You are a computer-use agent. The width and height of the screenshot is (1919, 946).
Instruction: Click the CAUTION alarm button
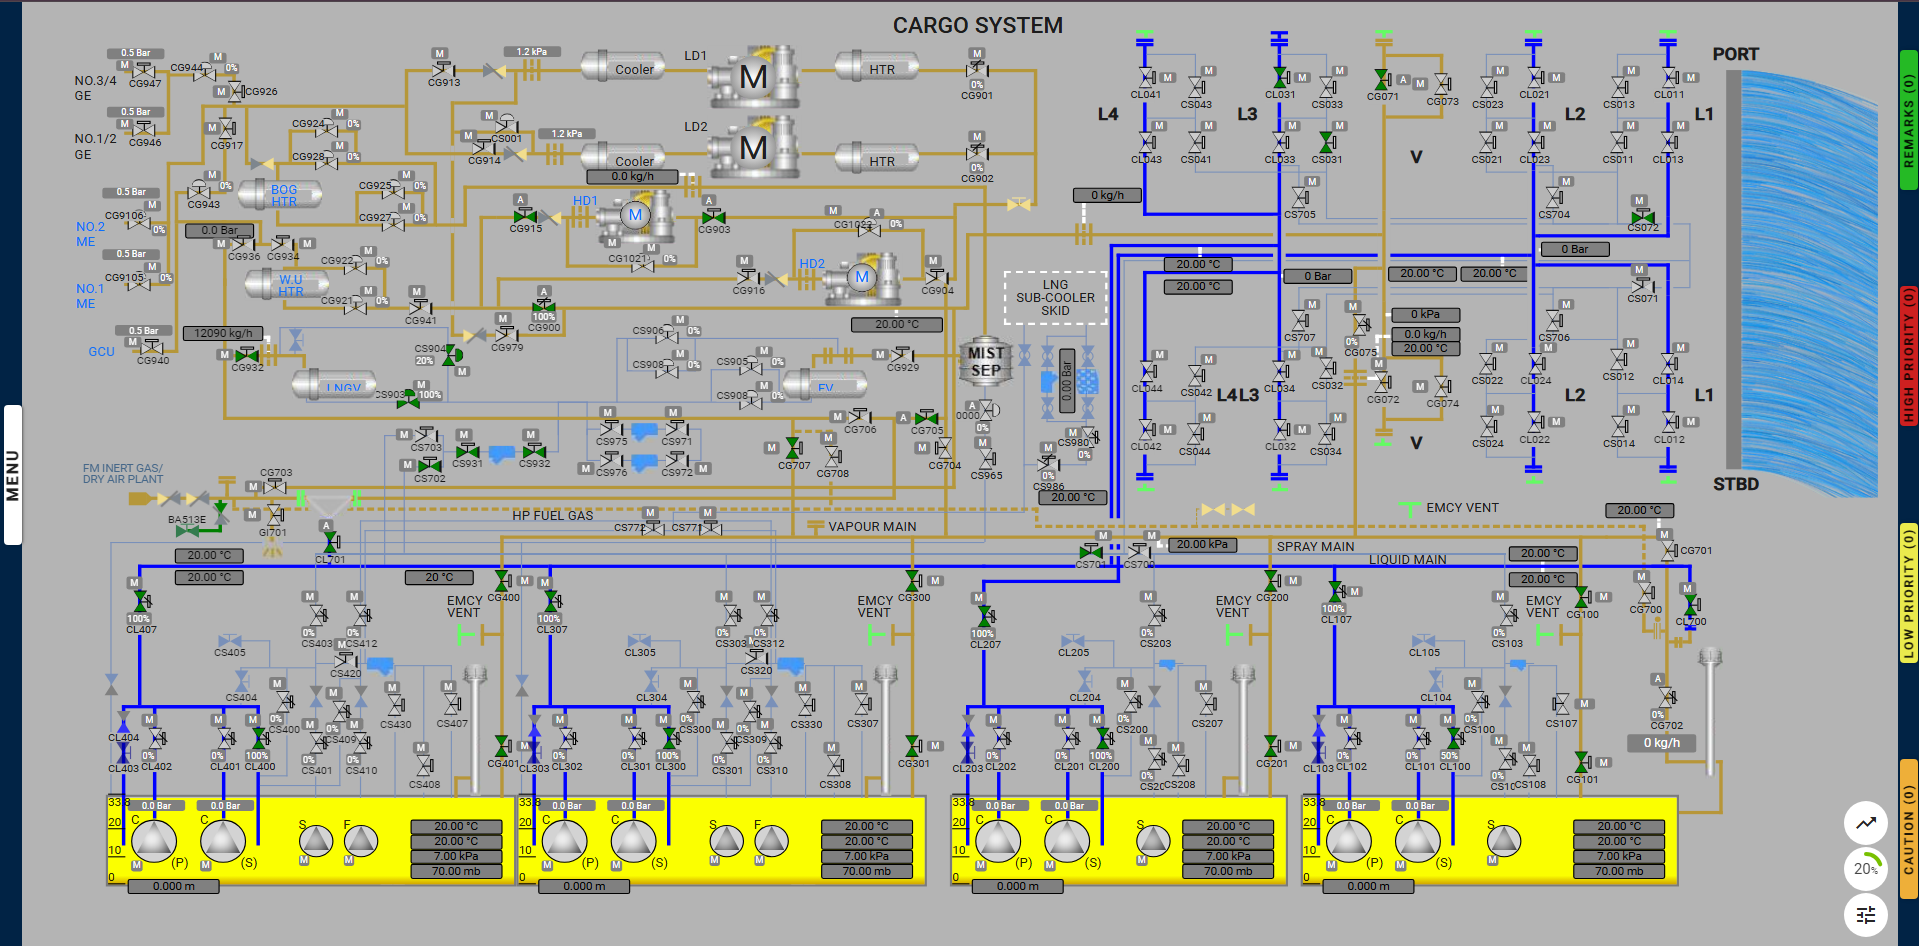point(1908,829)
